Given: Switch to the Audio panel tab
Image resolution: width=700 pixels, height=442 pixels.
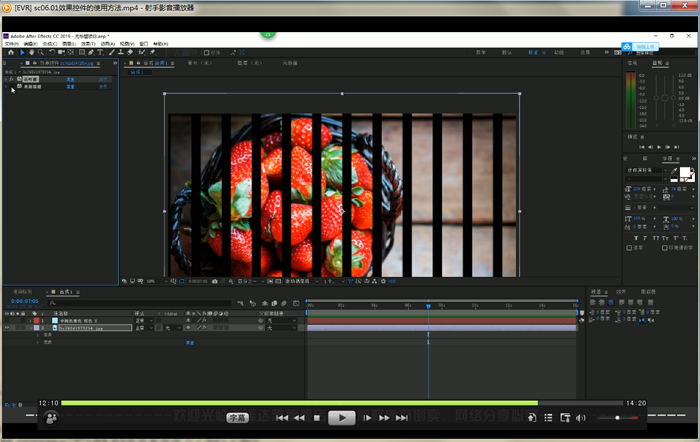Looking at the screenshot, I should click(x=657, y=63).
